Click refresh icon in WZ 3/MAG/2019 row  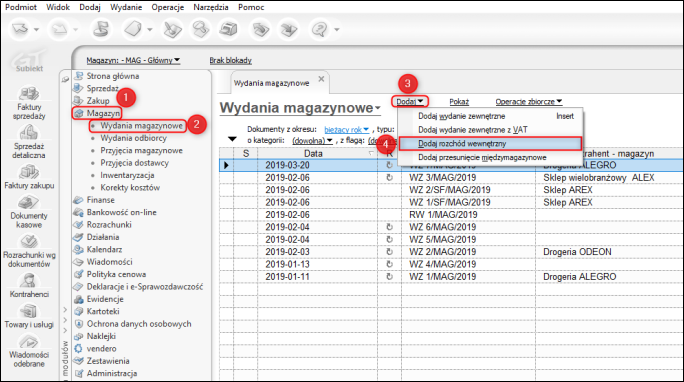(389, 177)
